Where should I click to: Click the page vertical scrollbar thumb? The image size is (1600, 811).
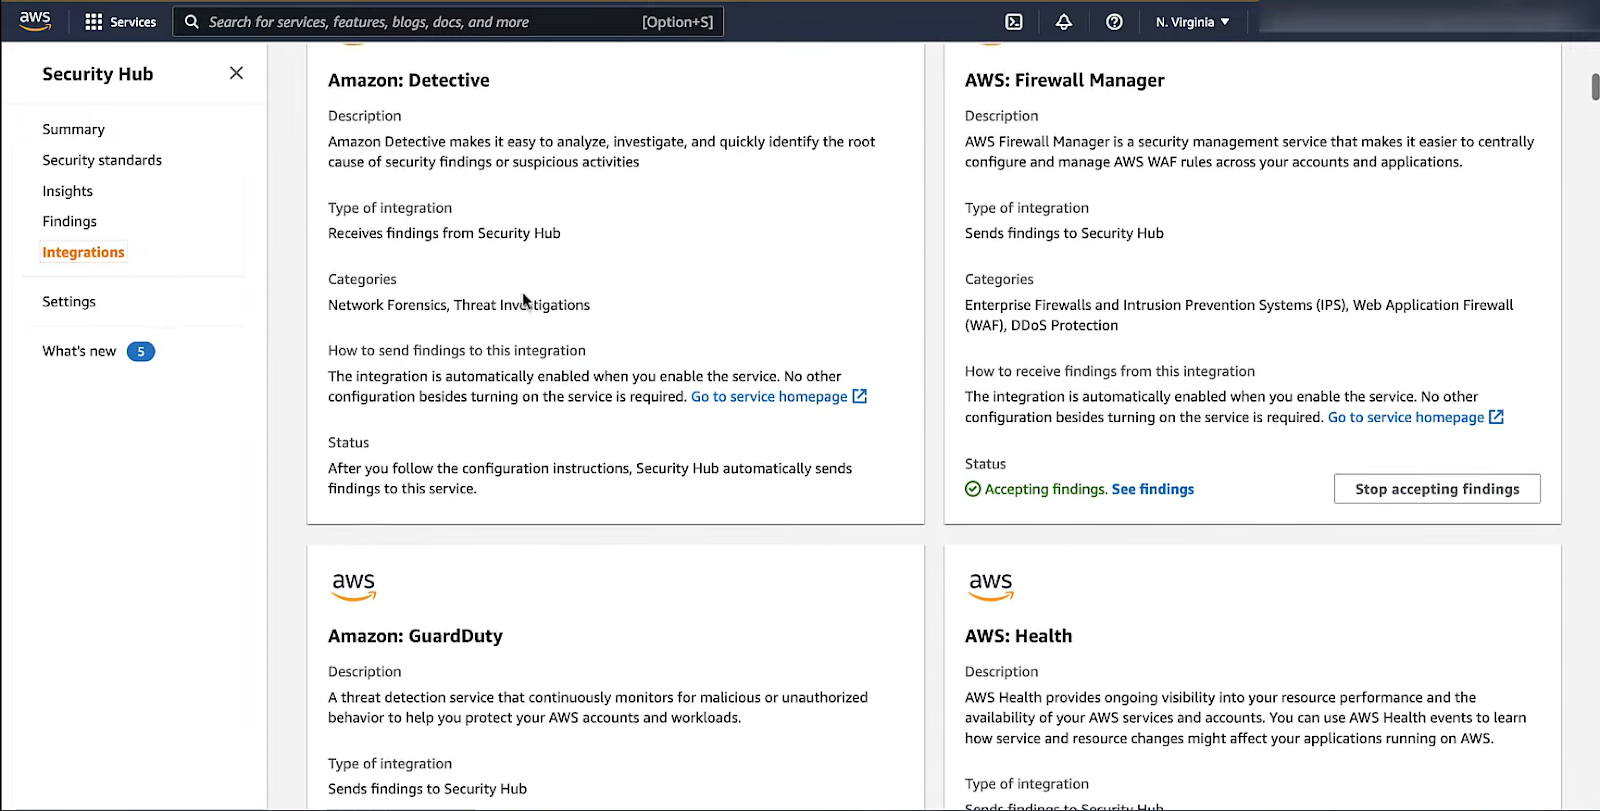(1595, 87)
